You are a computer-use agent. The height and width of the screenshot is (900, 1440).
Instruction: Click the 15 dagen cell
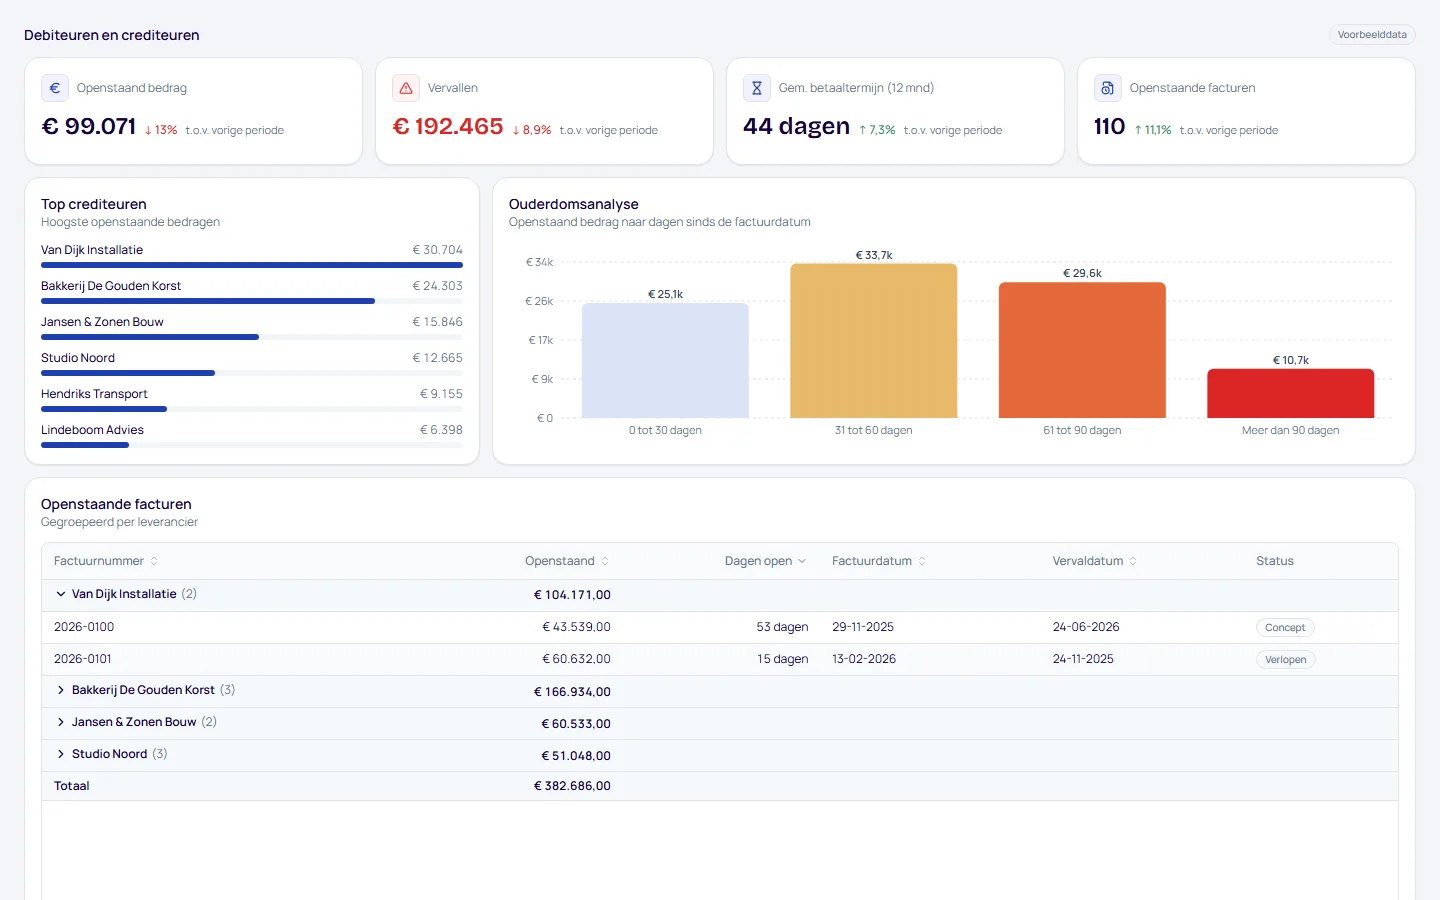pyautogui.click(x=782, y=659)
